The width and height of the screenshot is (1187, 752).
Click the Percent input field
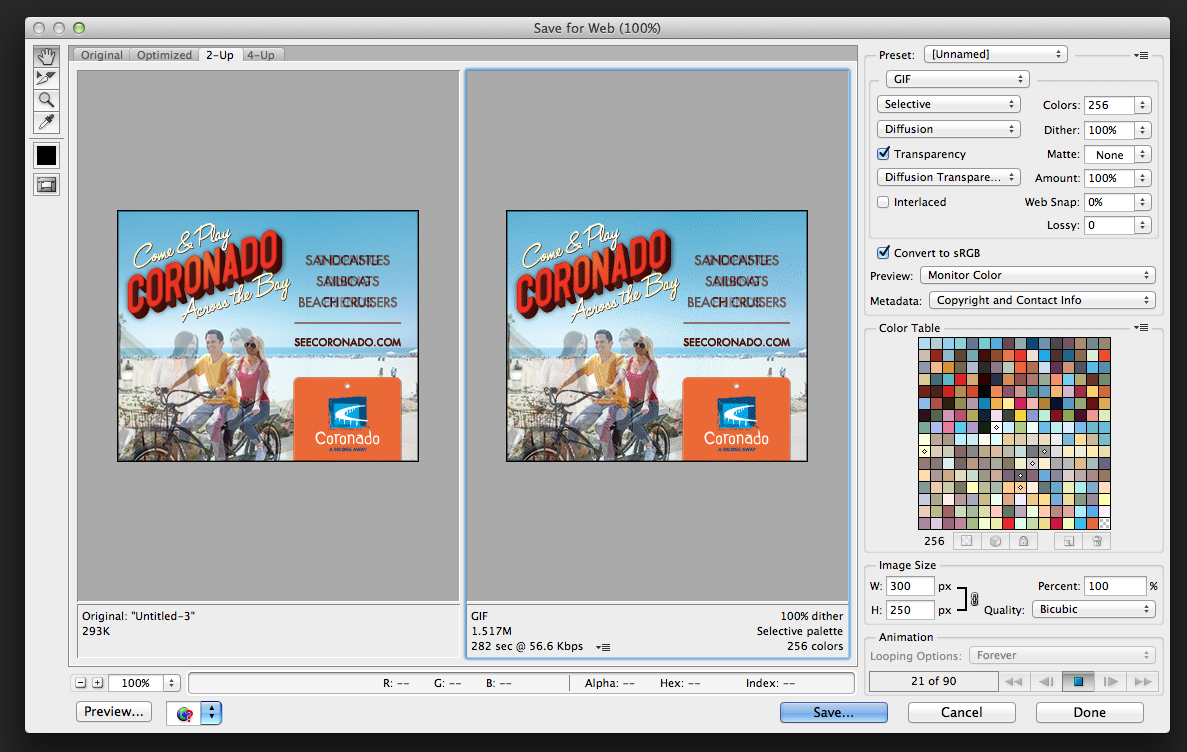(x=1115, y=586)
